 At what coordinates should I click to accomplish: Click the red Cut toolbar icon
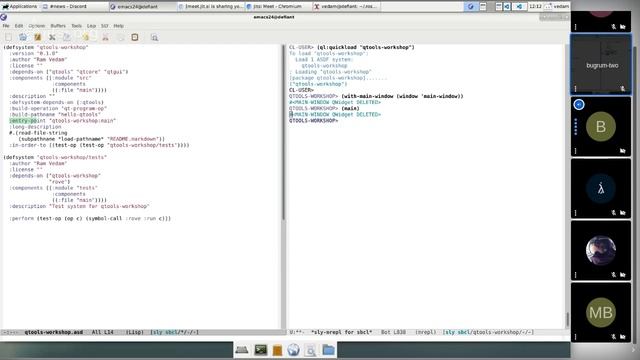pyautogui.click(x=105, y=37)
